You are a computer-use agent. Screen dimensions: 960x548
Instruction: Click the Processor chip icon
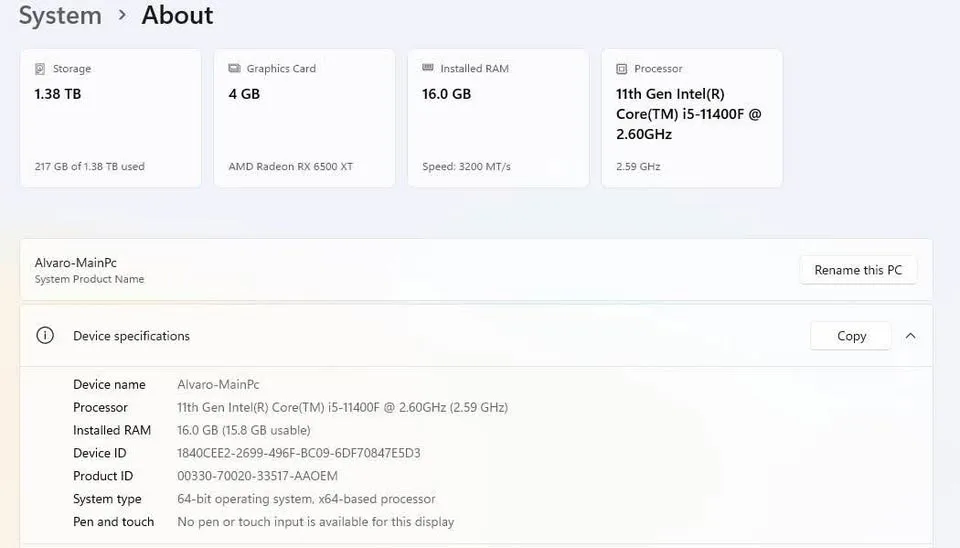tap(622, 69)
